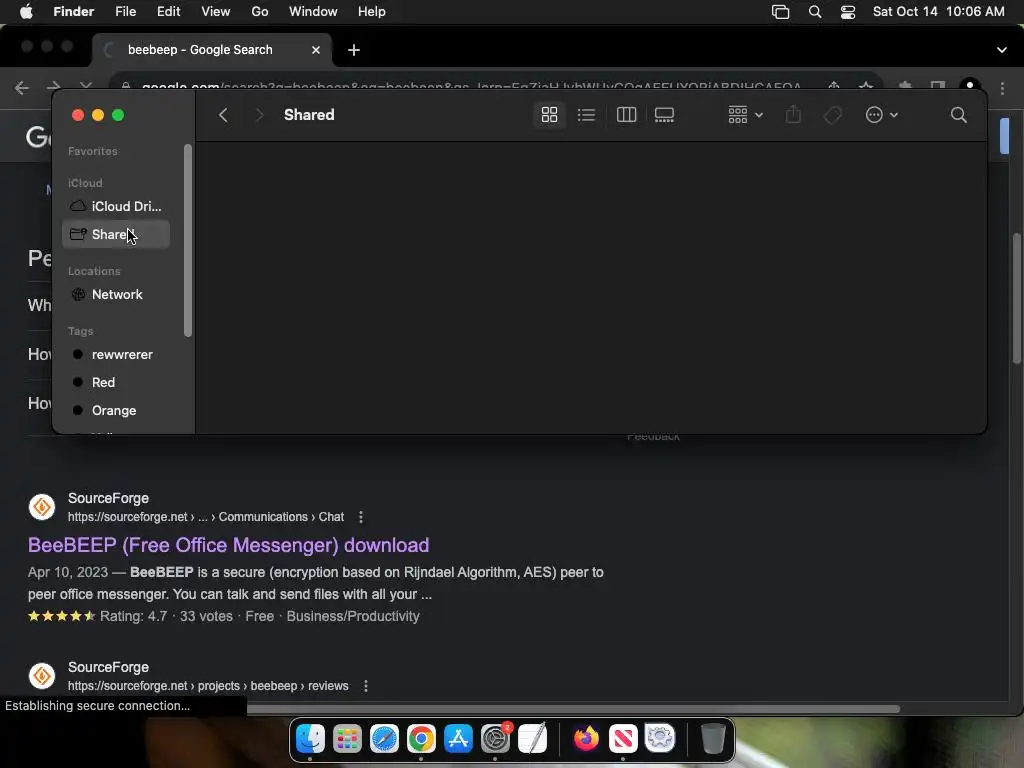Click Chrome's horizontal scrollbar
Image resolution: width=1024 pixels, height=768 pixels.
click(x=573, y=709)
